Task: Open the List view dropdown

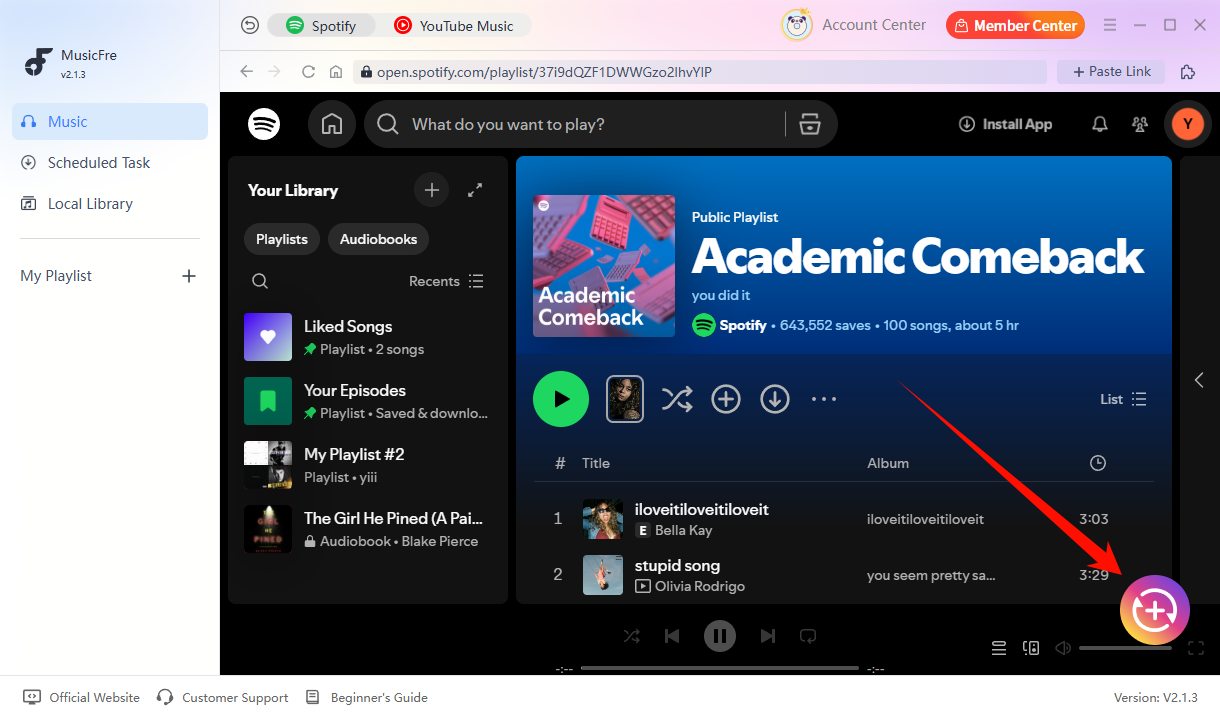Action: click(1124, 399)
